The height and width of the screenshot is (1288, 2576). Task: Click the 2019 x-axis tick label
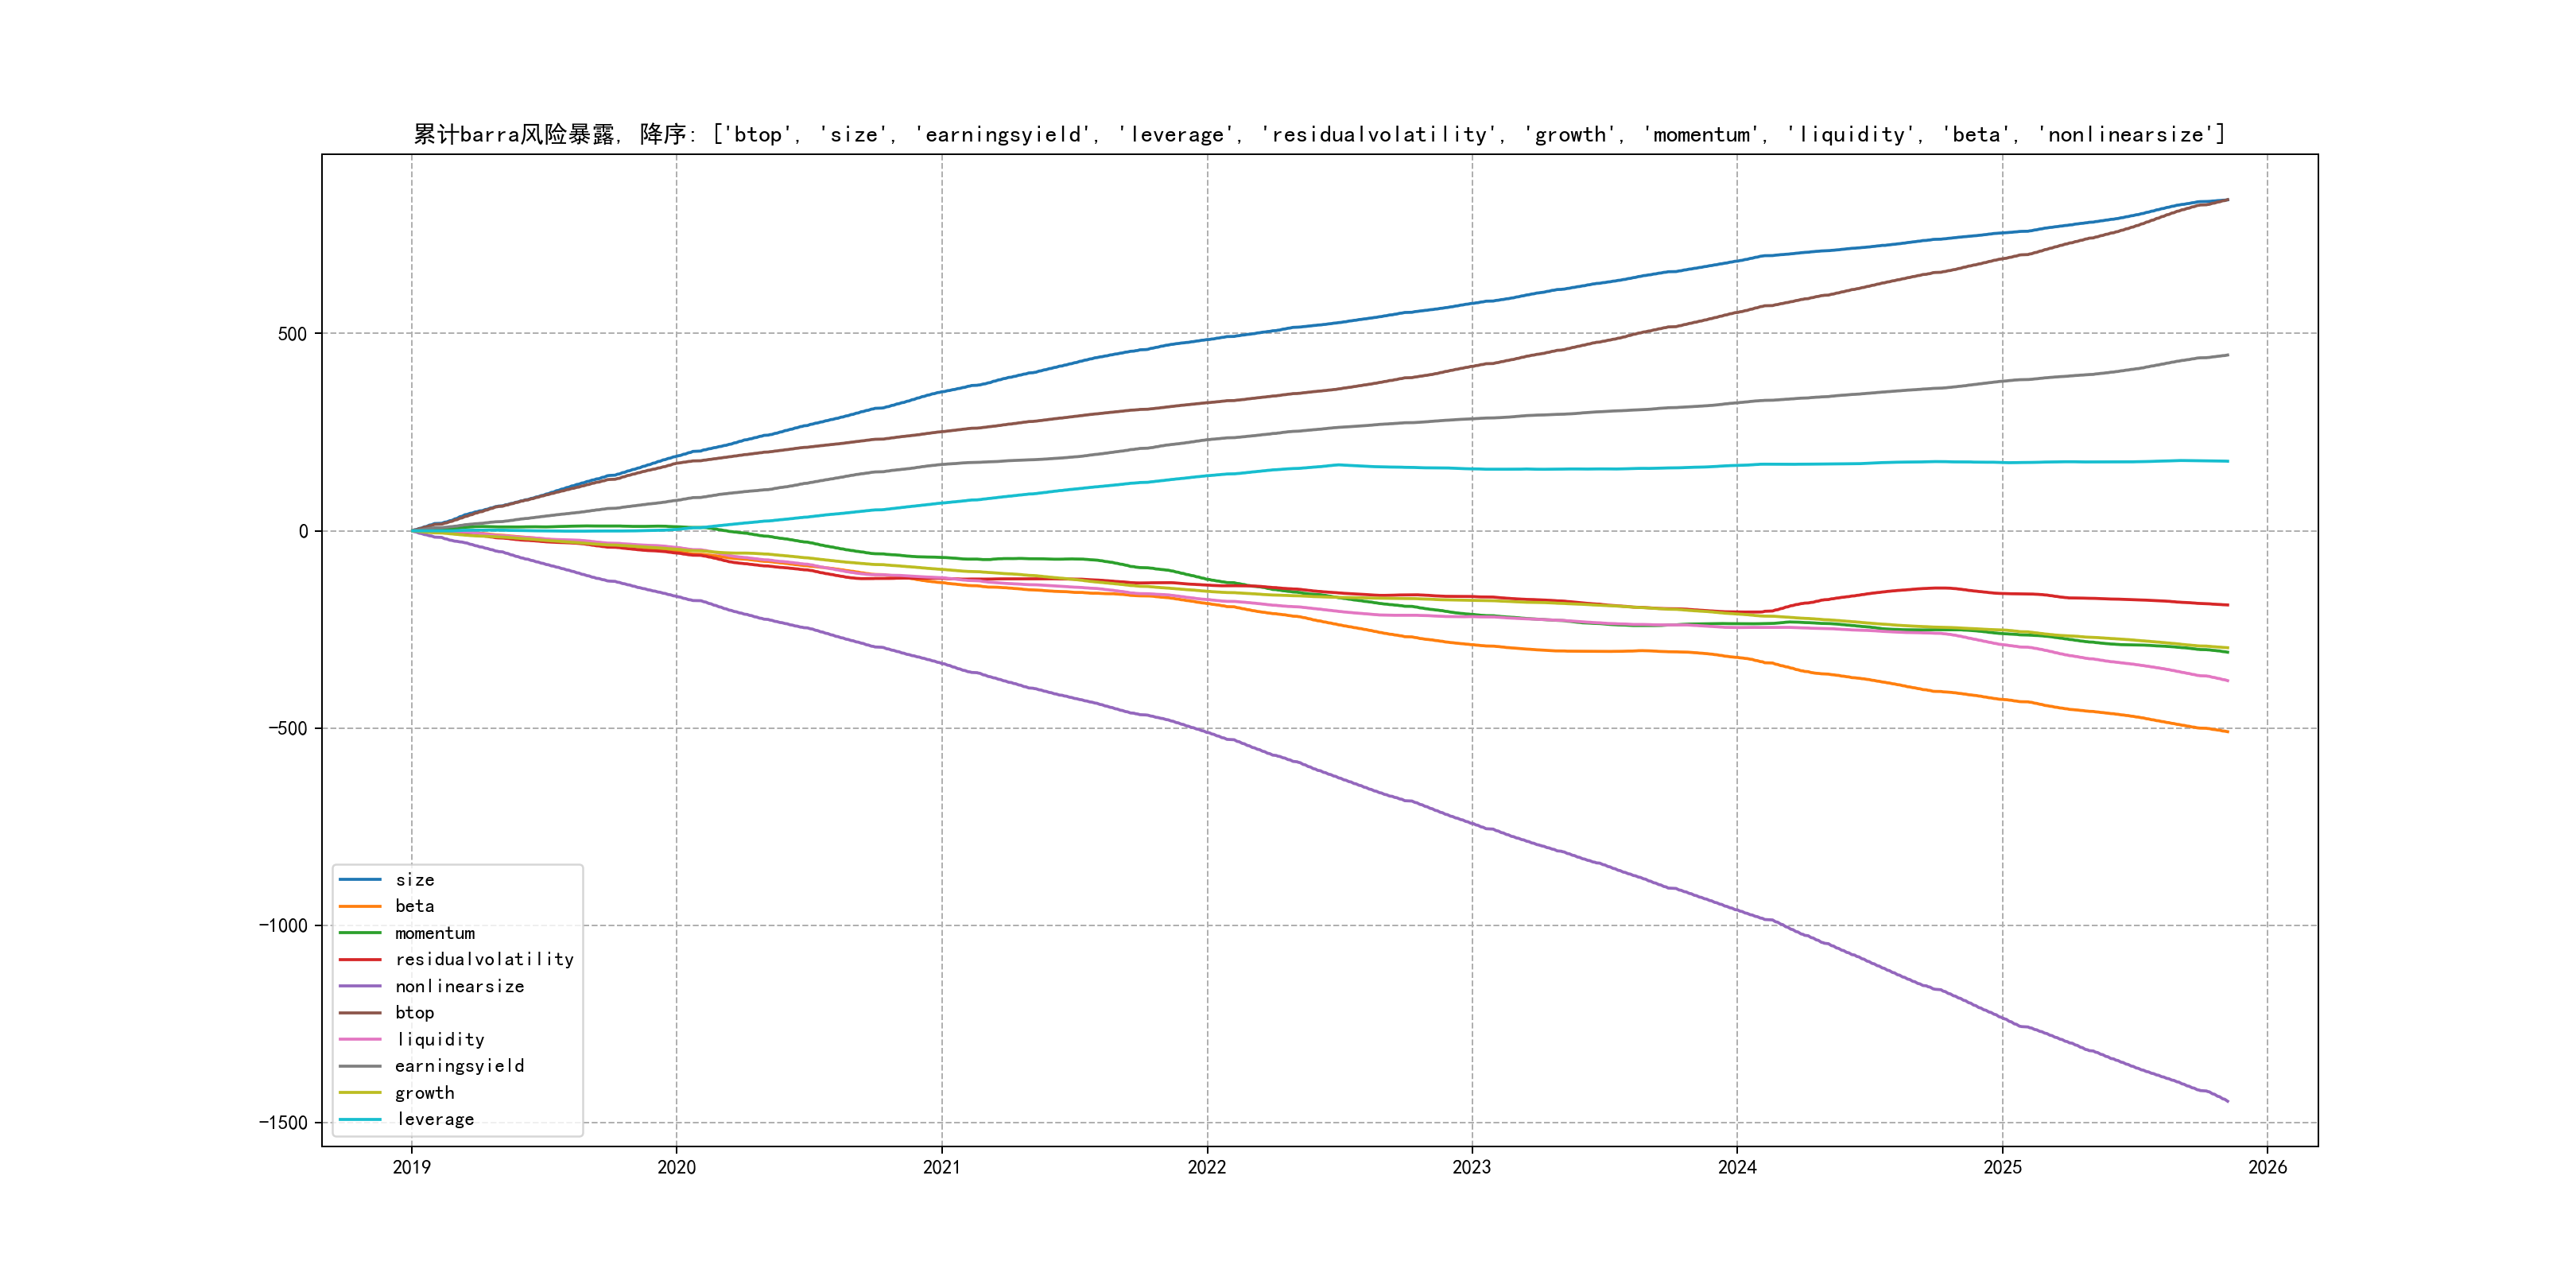pyautogui.click(x=411, y=1167)
